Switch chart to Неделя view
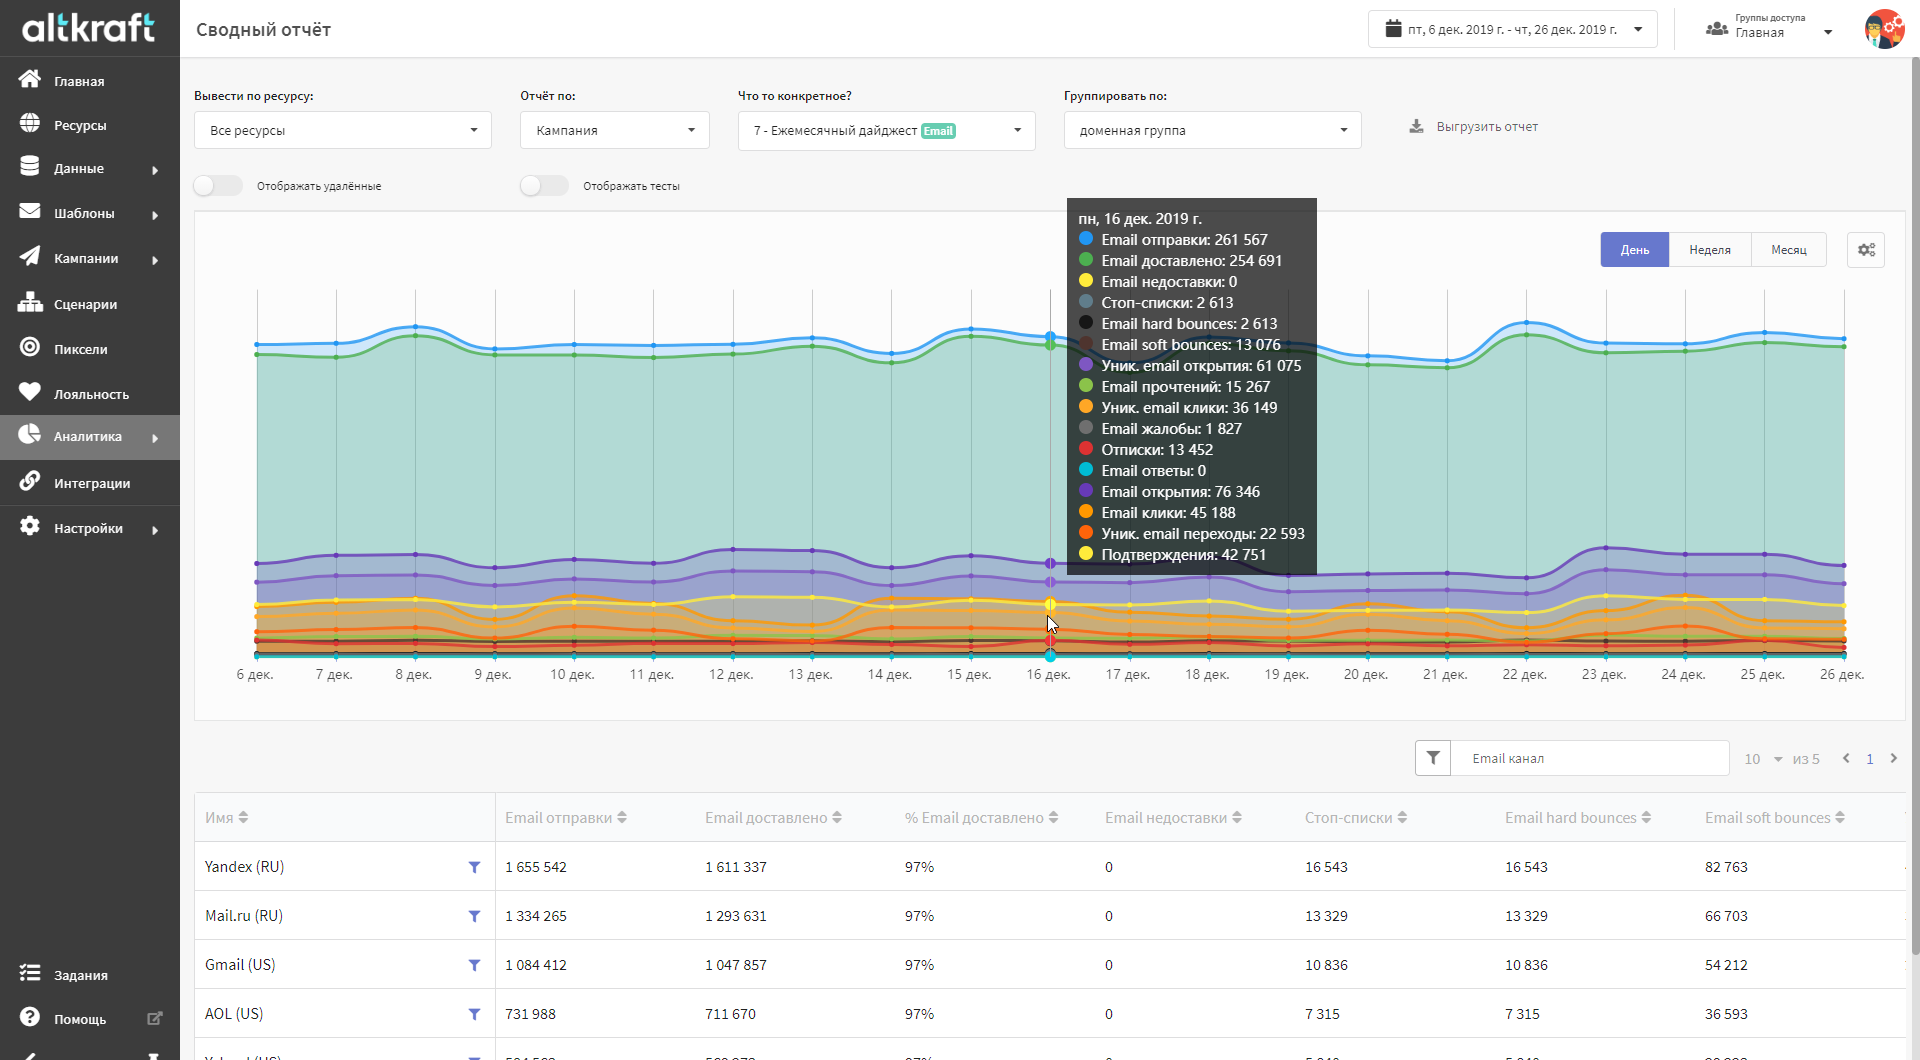Viewport: 1920px width, 1060px height. point(1710,250)
